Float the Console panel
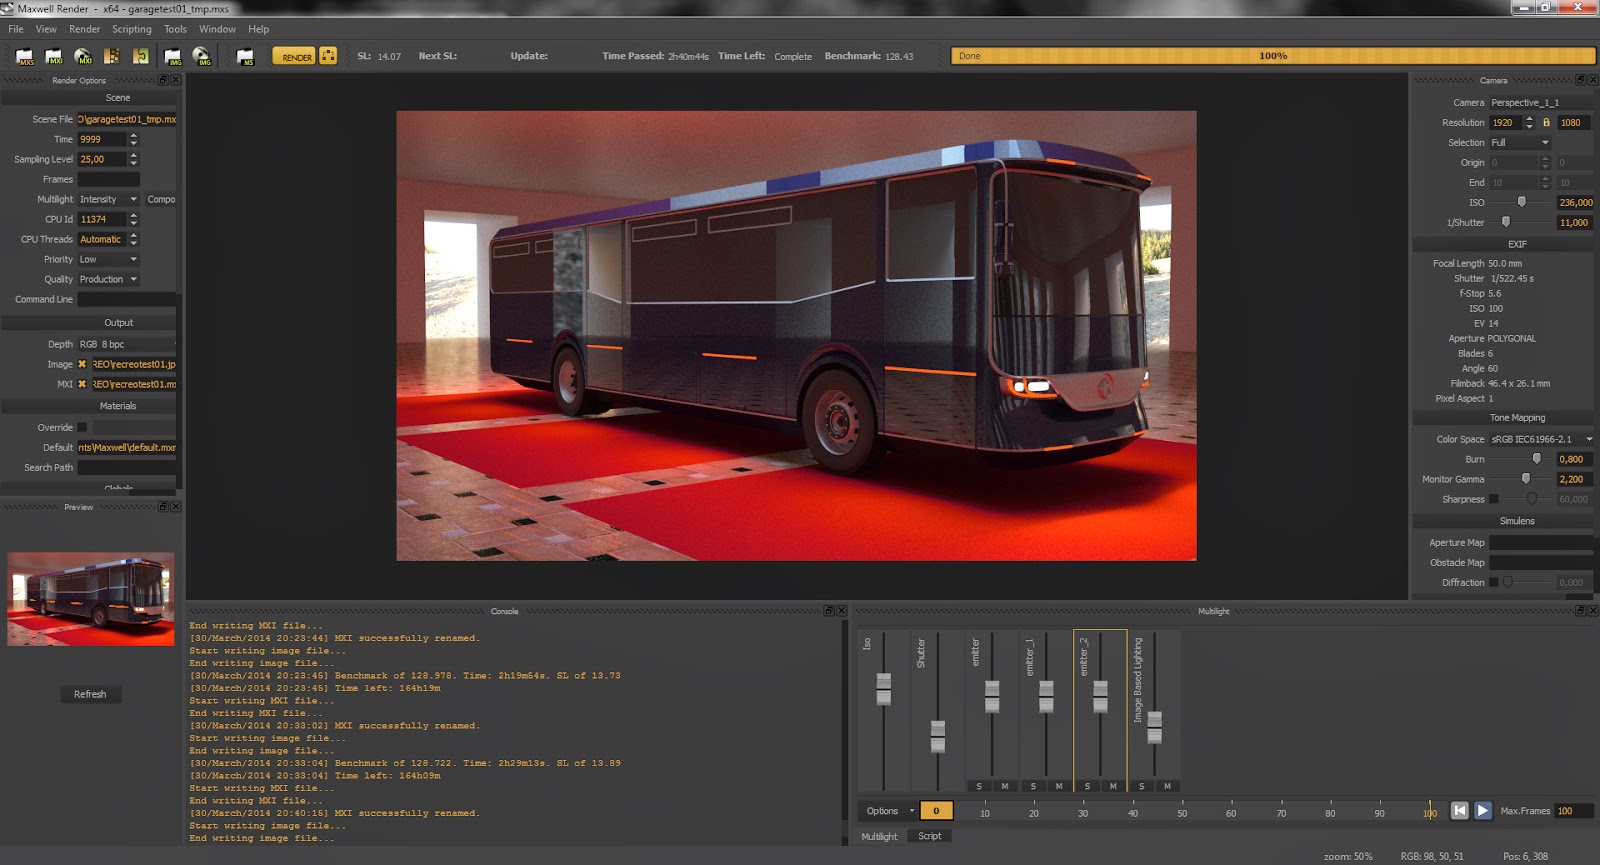Viewport: 1600px width, 865px height. click(829, 611)
